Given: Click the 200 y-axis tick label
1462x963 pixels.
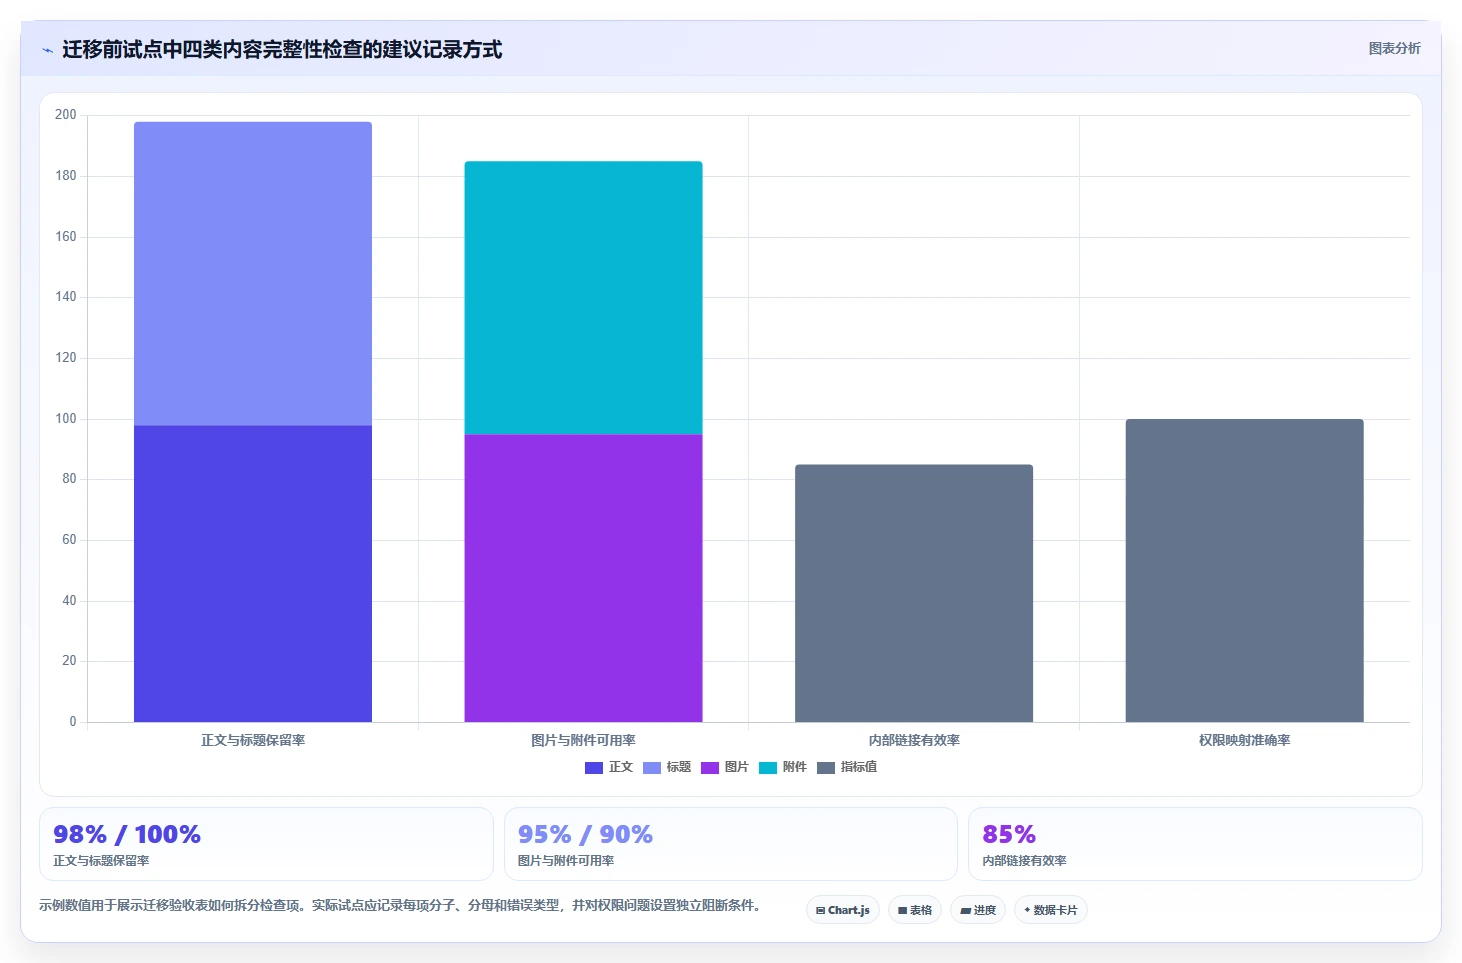Looking at the screenshot, I should tap(66, 115).
